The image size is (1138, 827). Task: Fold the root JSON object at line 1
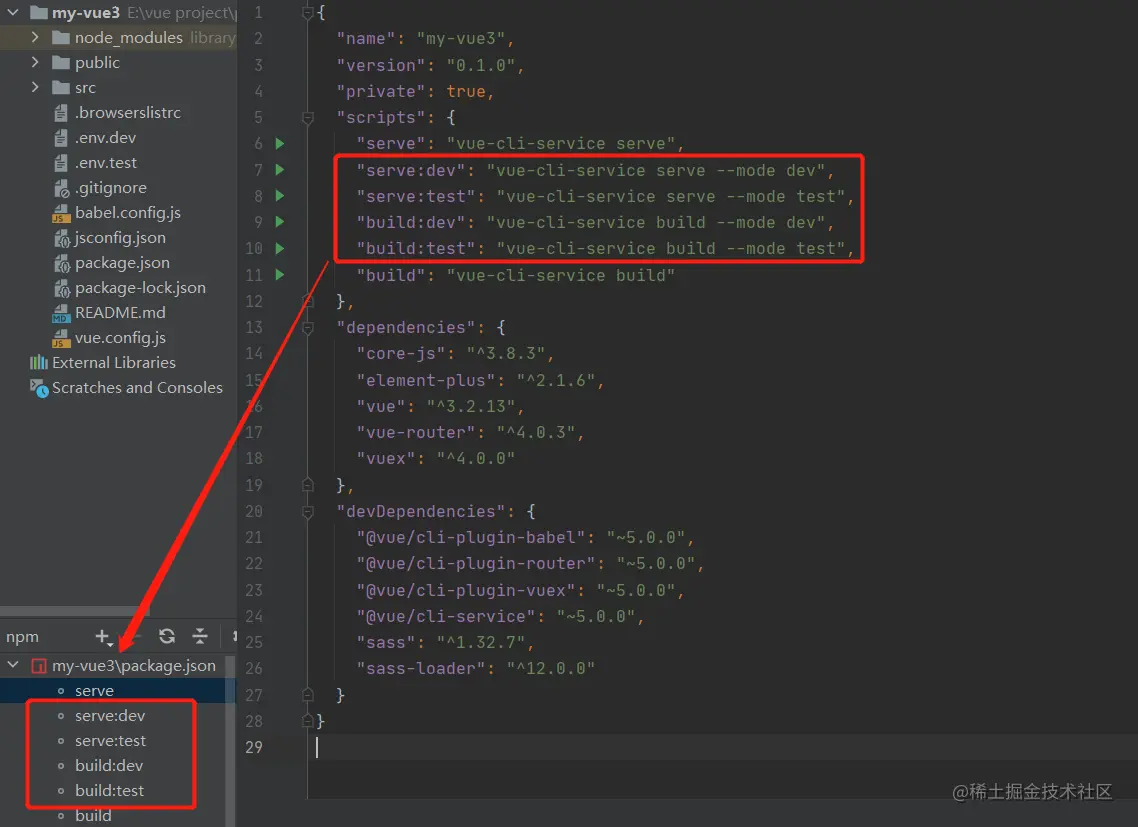(308, 12)
